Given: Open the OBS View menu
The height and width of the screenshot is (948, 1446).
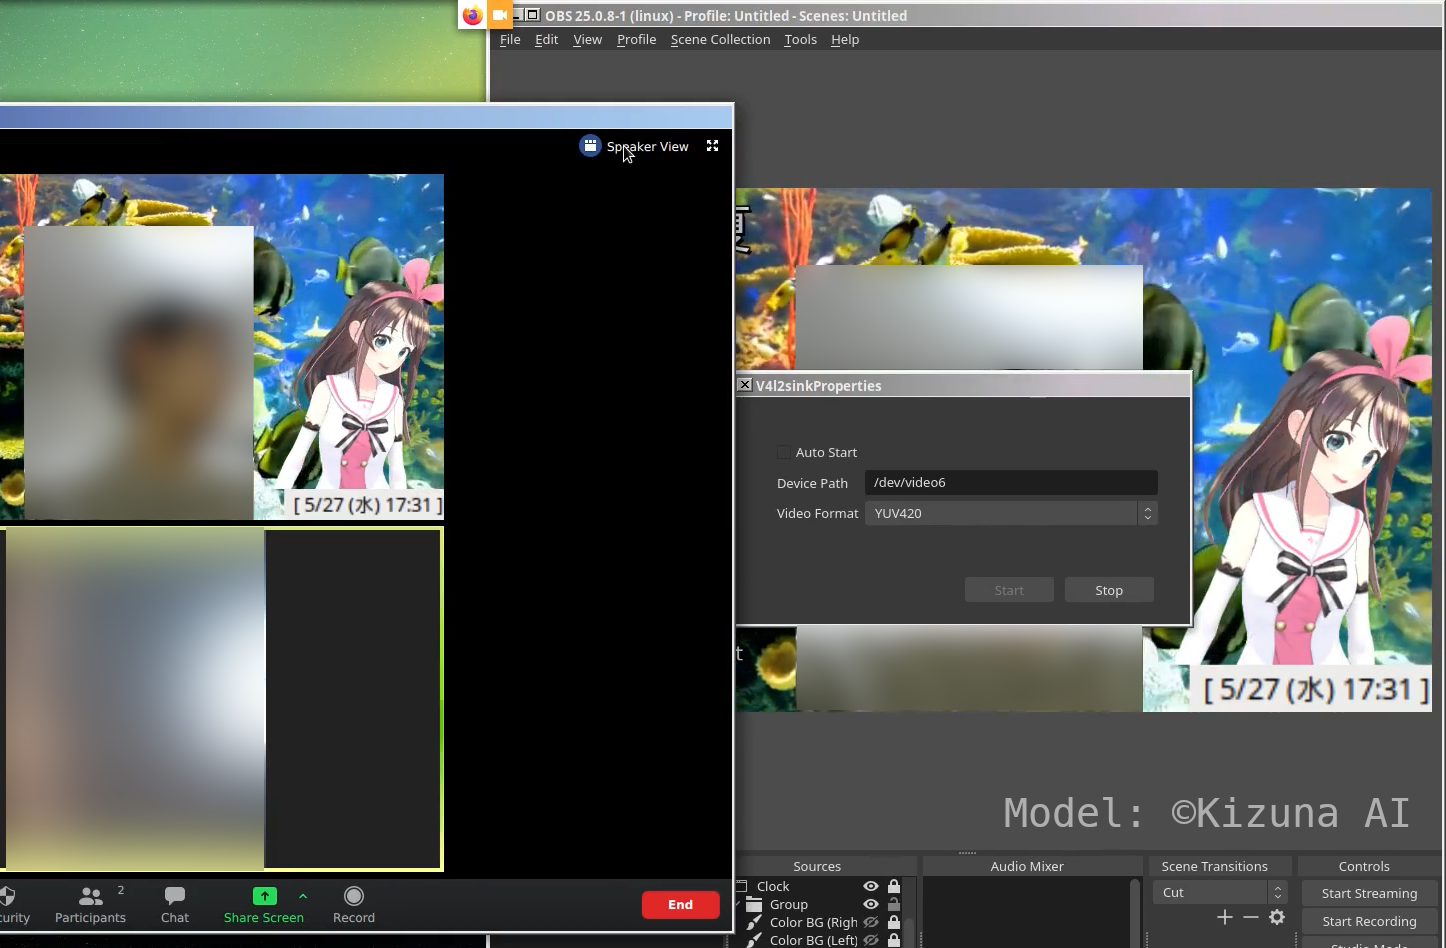Looking at the screenshot, I should 587,39.
